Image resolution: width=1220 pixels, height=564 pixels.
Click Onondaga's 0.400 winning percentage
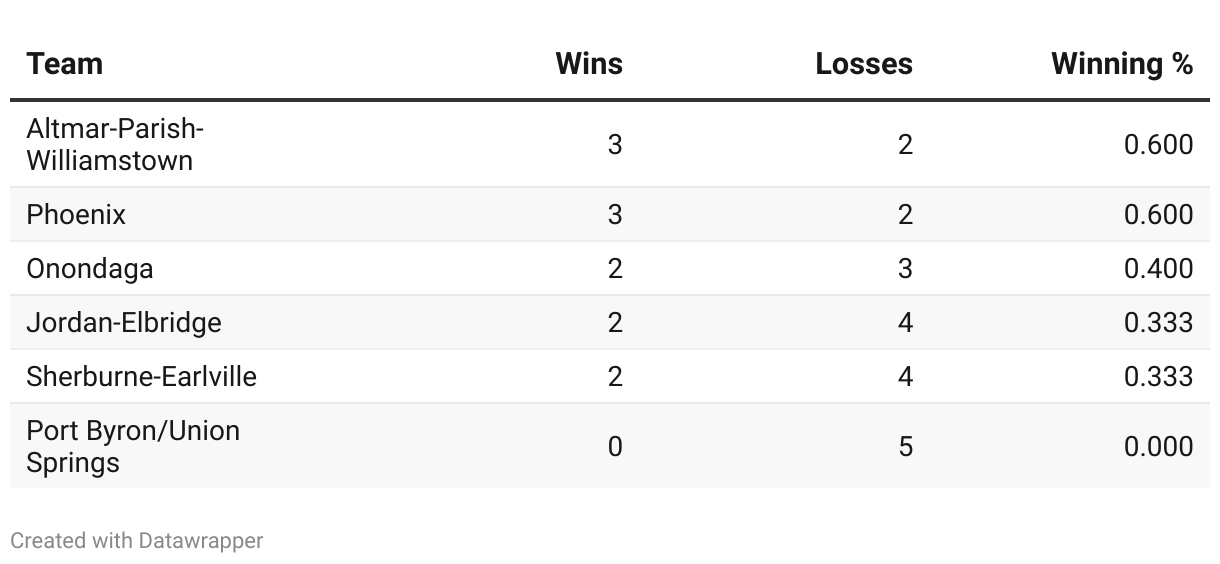click(1158, 269)
